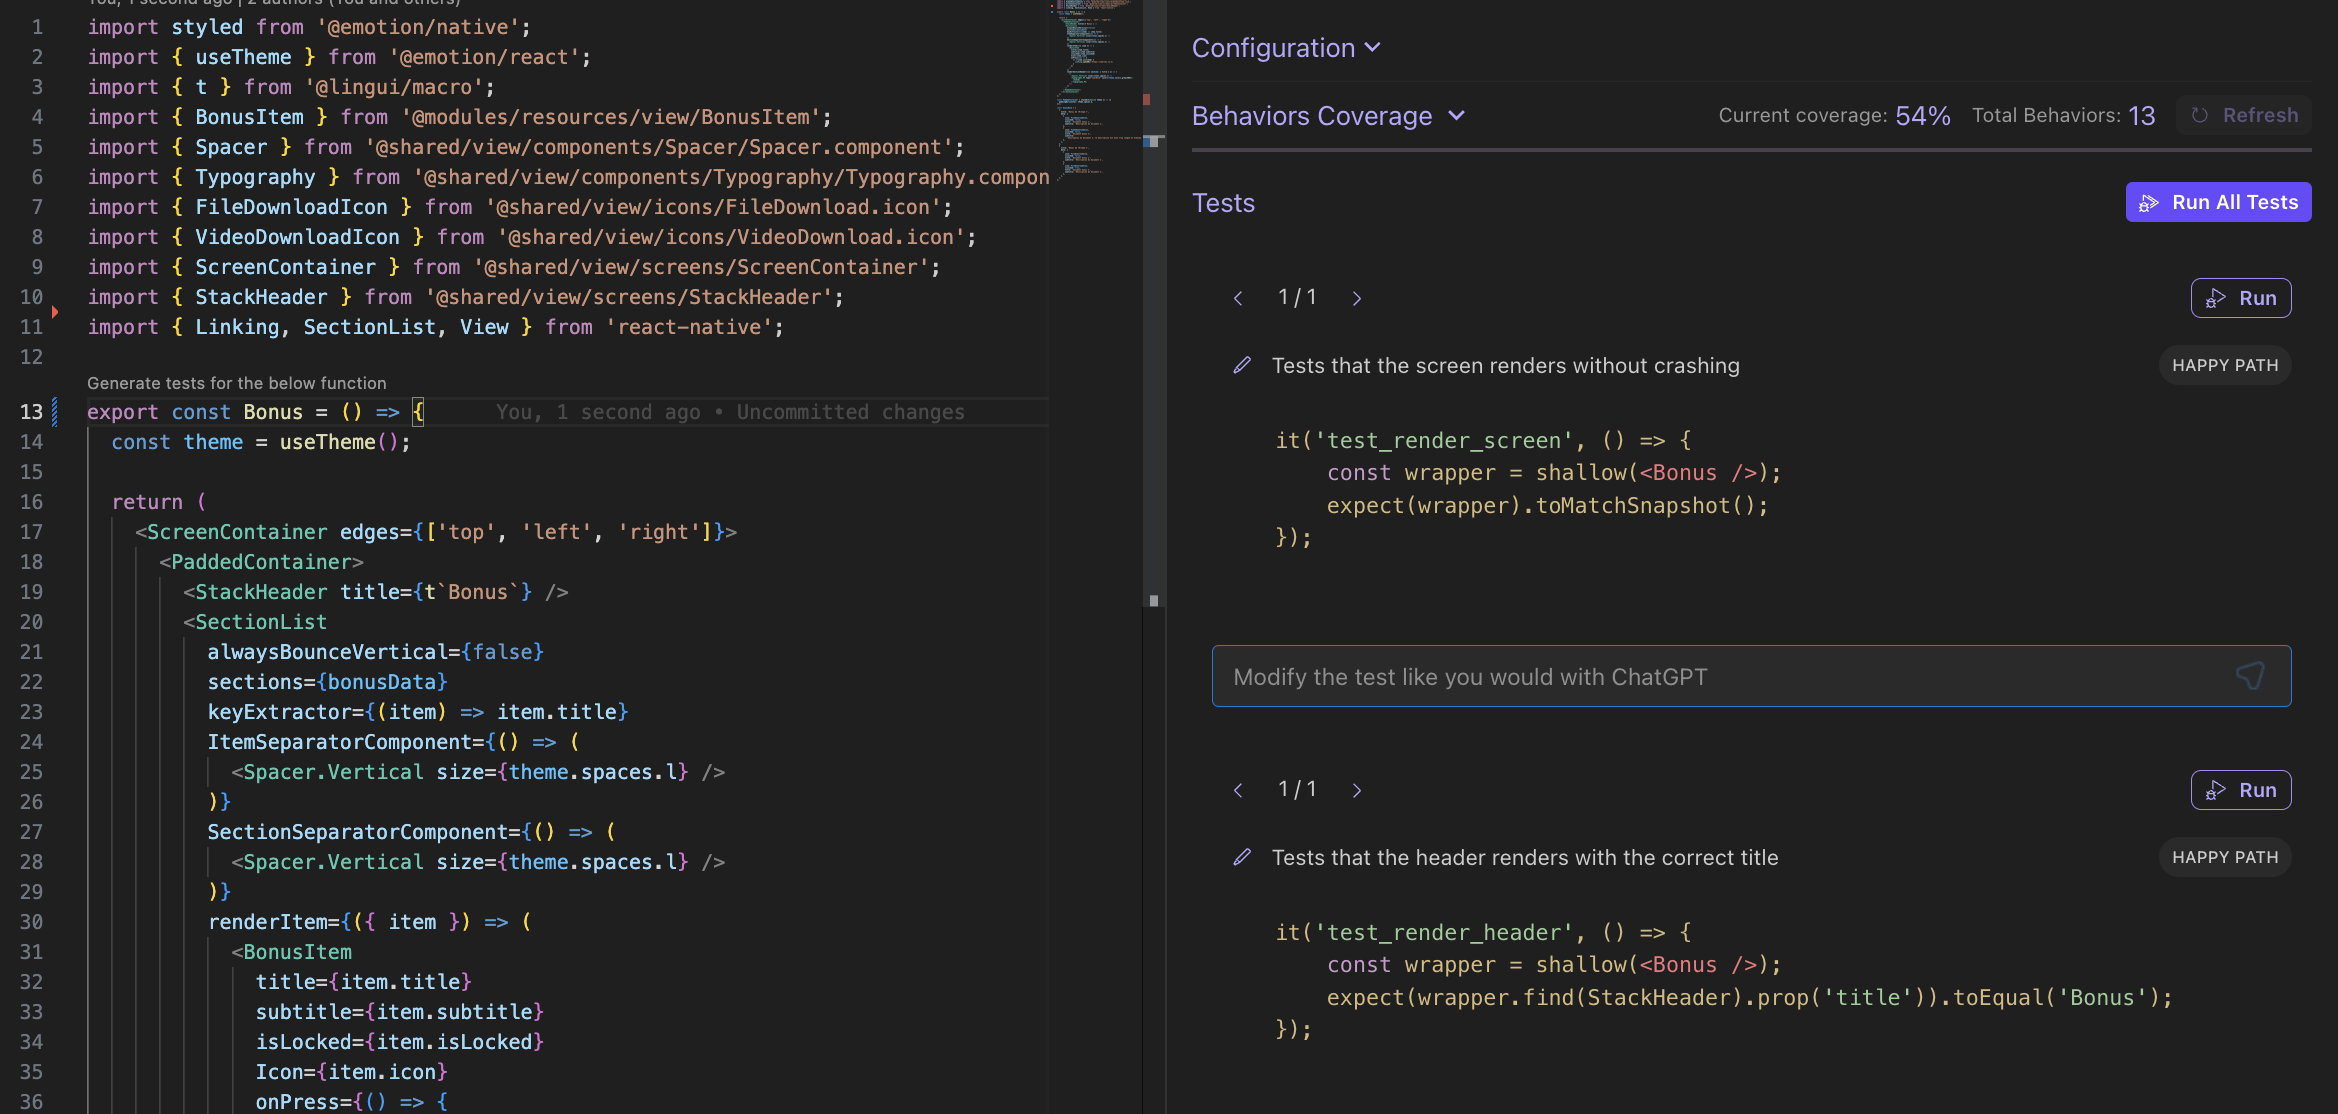The height and width of the screenshot is (1114, 2338).
Task: Click the pencil icon beside screen renders test
Action: [1242, 366]
